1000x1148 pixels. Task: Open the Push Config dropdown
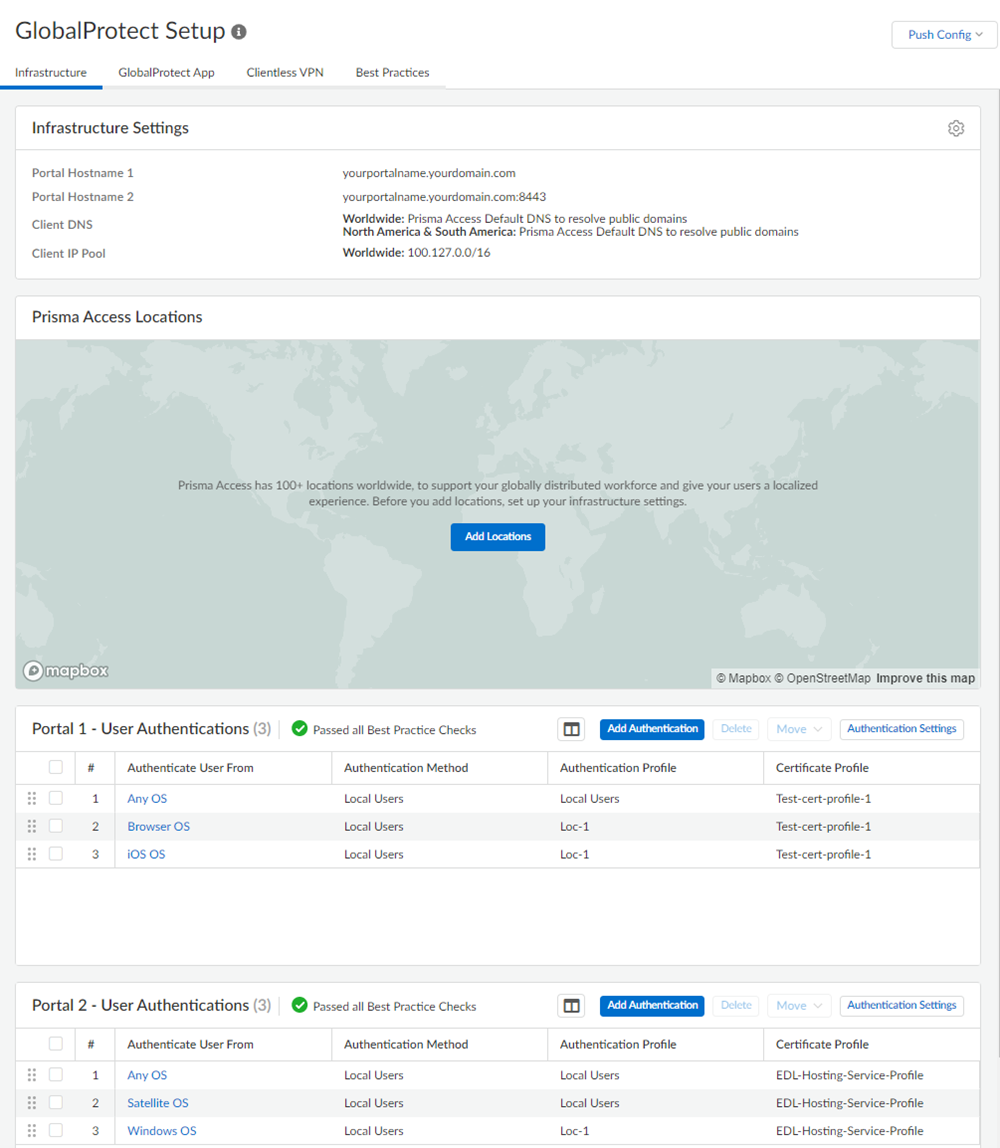click(944, 35)
